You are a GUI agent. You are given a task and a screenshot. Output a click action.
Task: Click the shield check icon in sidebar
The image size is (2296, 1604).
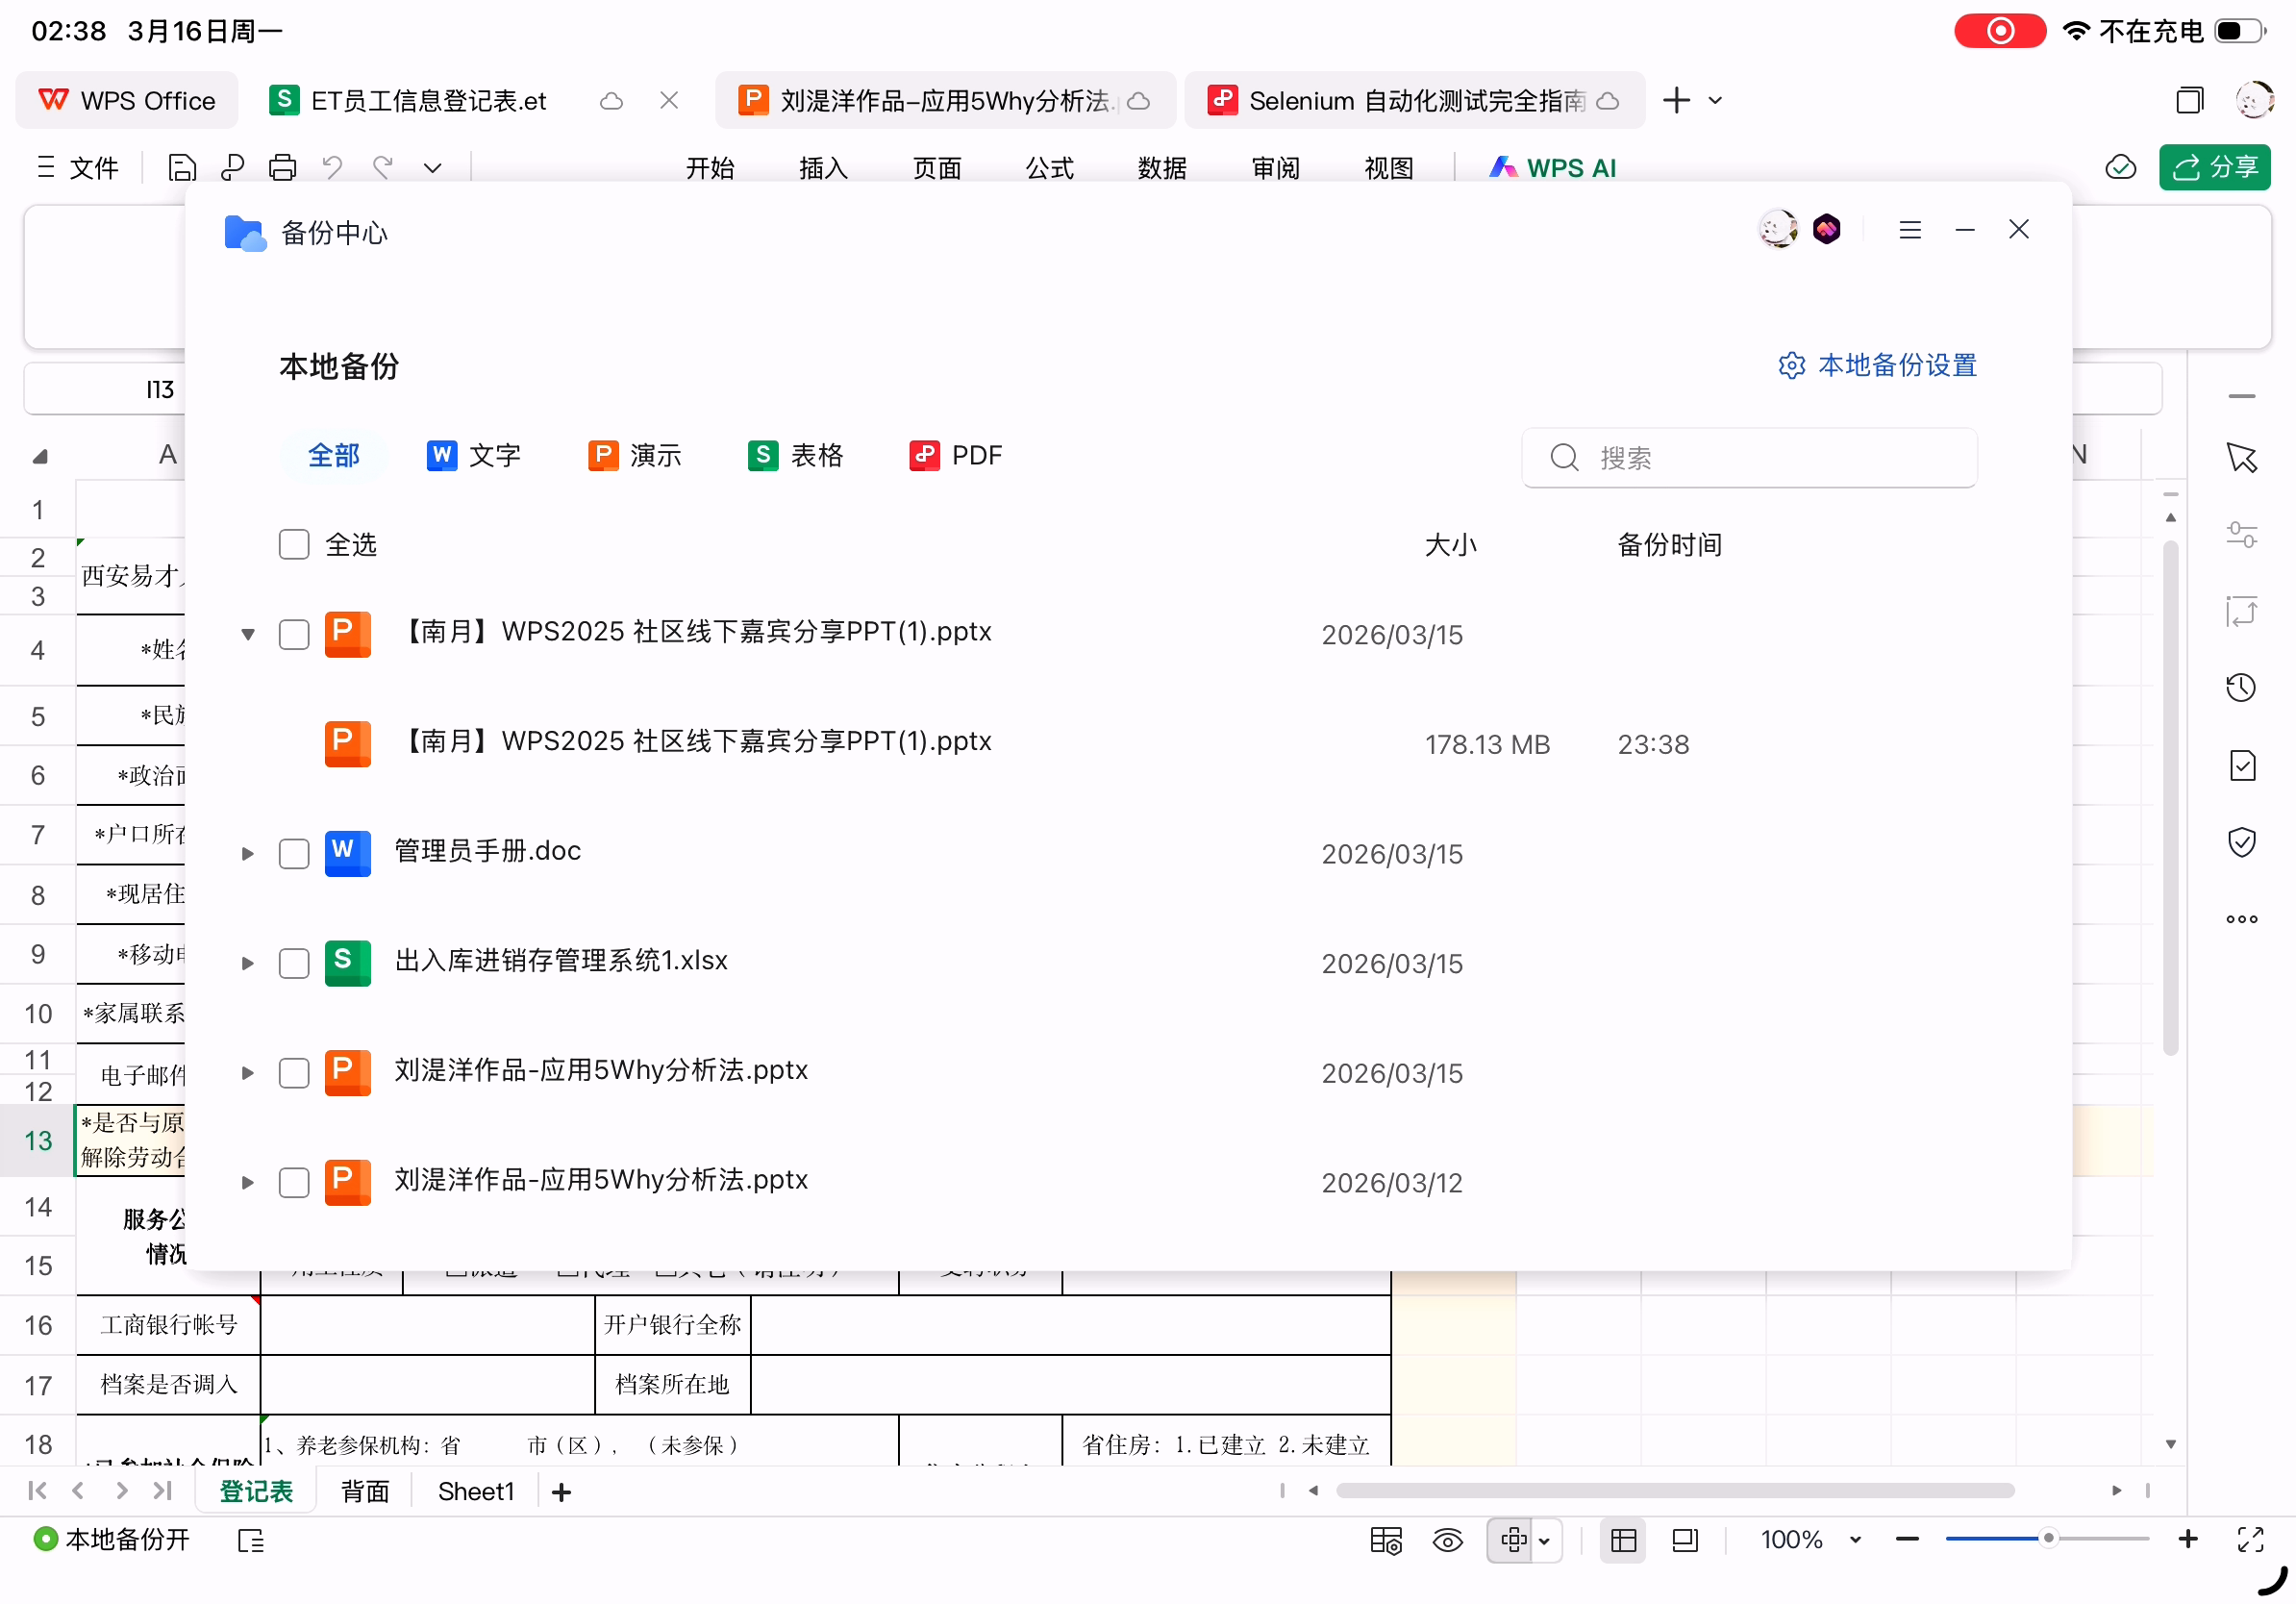tap(2241, 842)
